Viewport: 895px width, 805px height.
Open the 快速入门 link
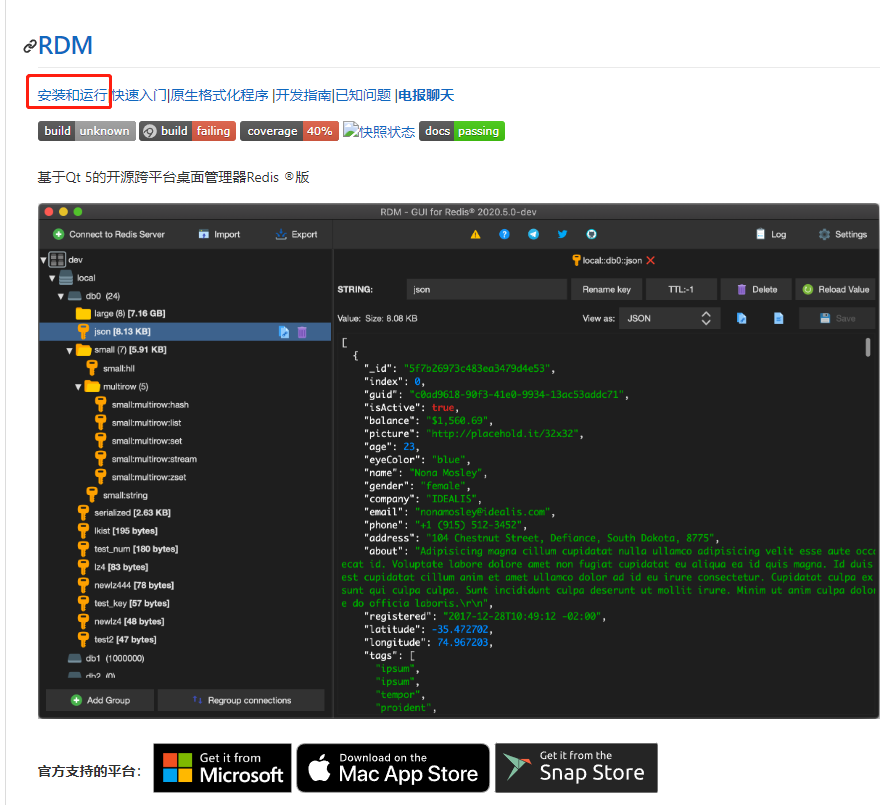[x=139, y=95]
